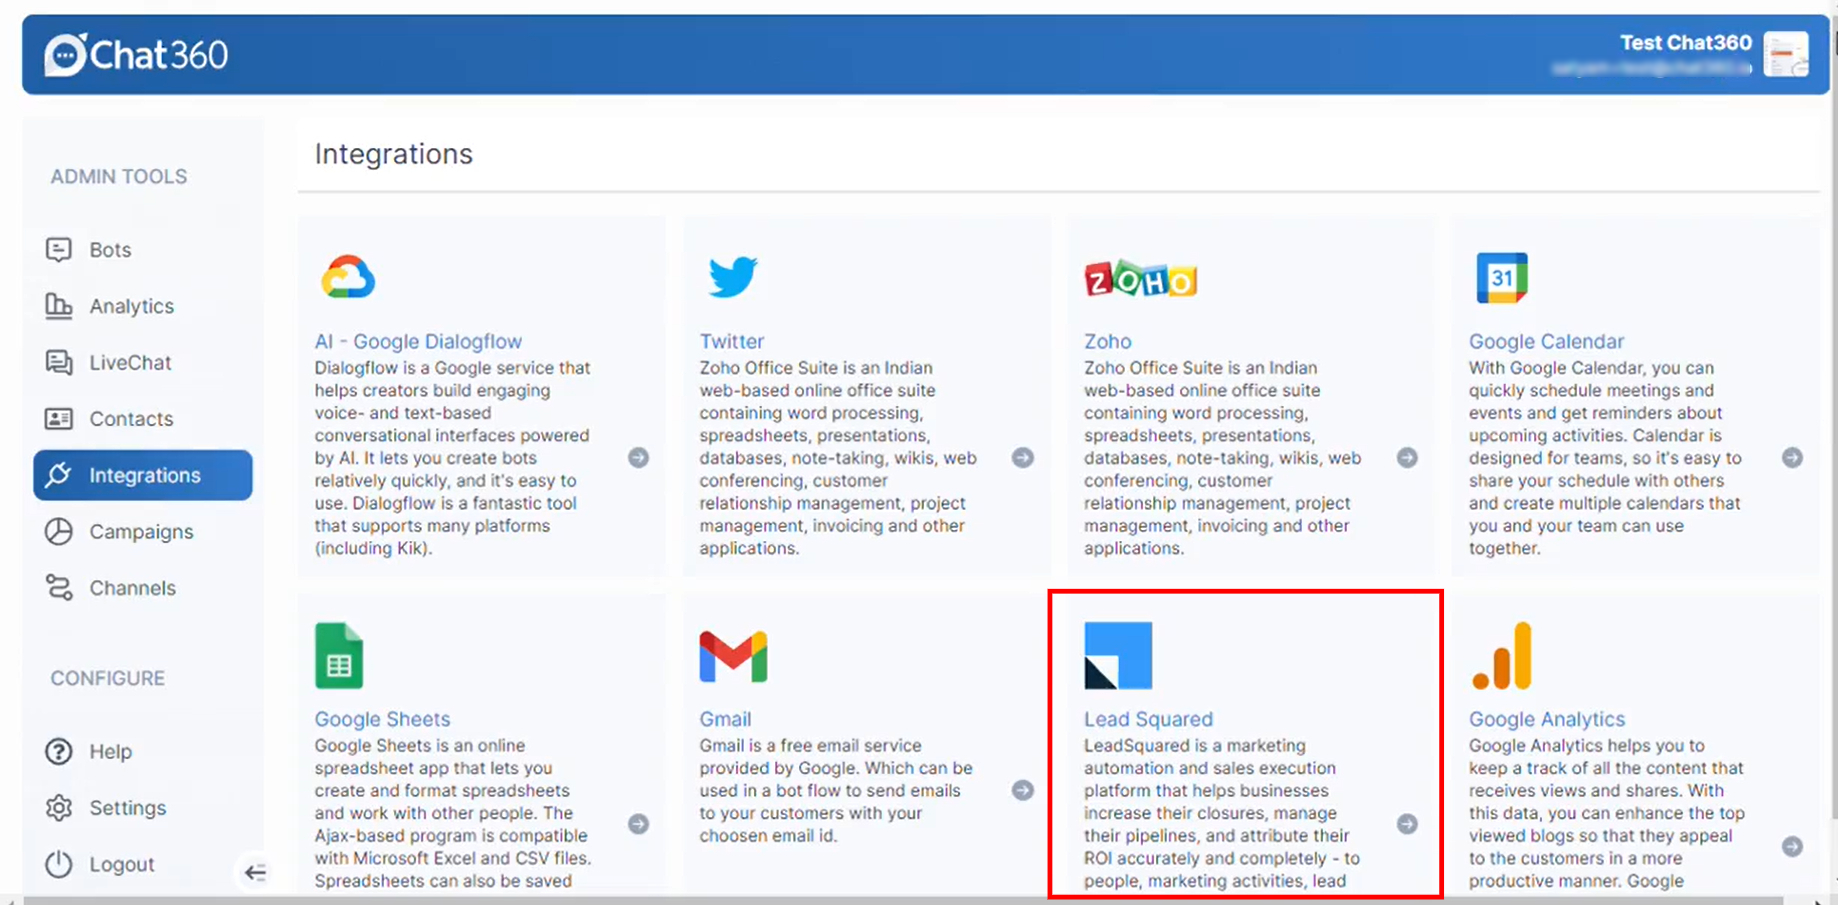1838x905 pixels.
Task: Open Google Sheets card via its arrow button
Action: [638, 824]
